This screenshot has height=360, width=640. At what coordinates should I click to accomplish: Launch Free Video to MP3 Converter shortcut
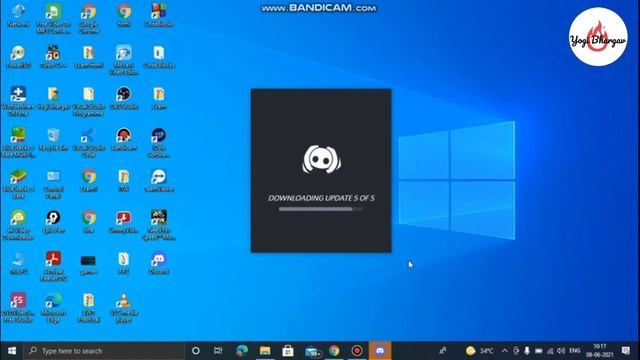[x=53, y=18]
